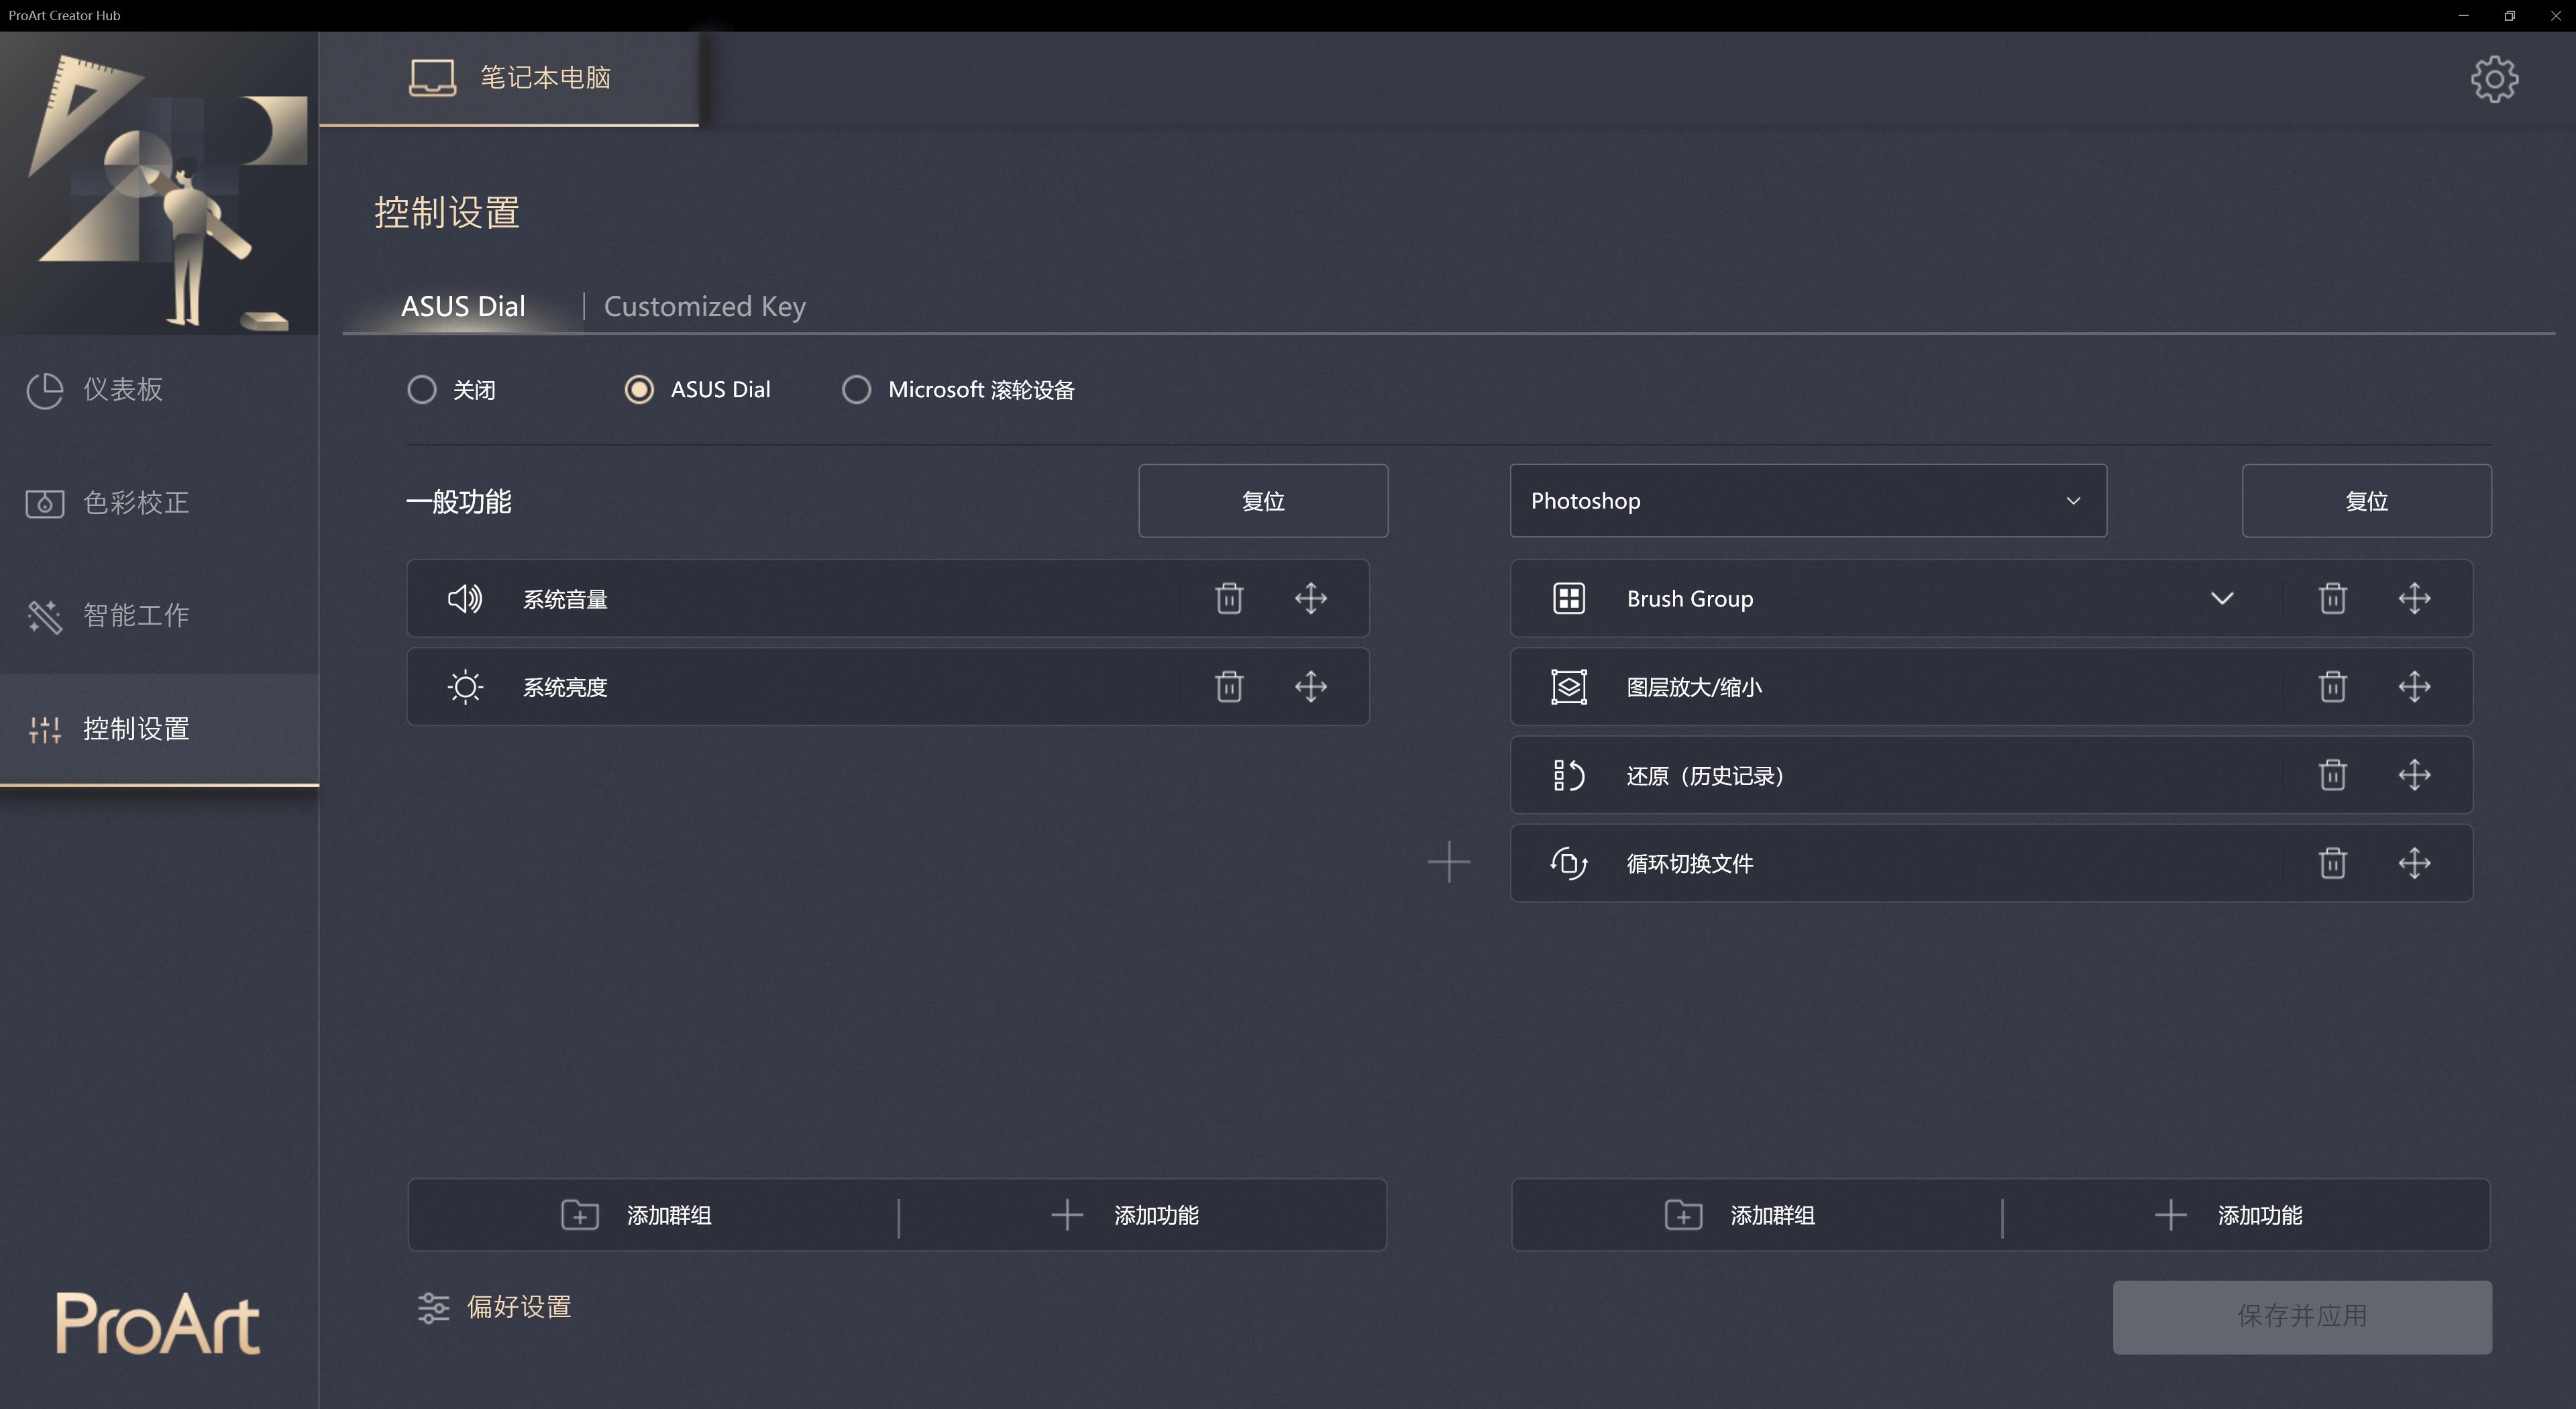2576x1409 pixels.
Task: Click move handle for 系统亮度
Action: coord(1310,687)
